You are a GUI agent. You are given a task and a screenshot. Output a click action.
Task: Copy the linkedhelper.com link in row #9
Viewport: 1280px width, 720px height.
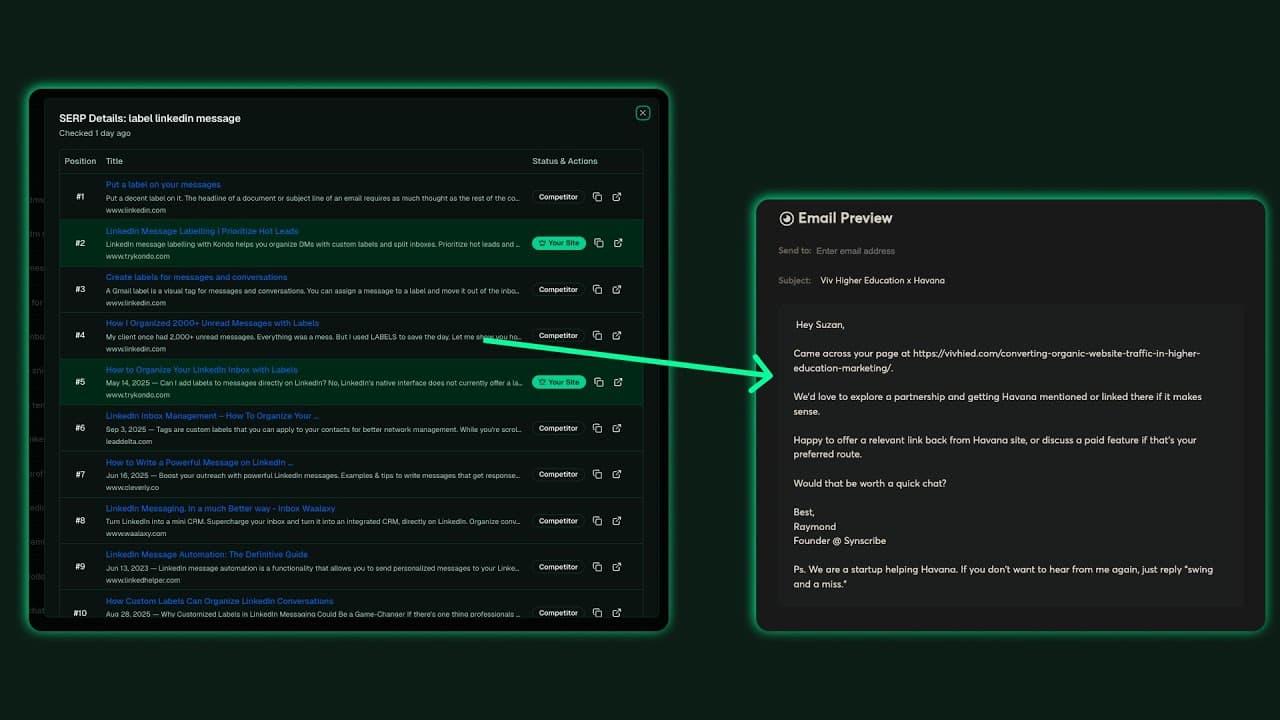[x=597, y=567]
